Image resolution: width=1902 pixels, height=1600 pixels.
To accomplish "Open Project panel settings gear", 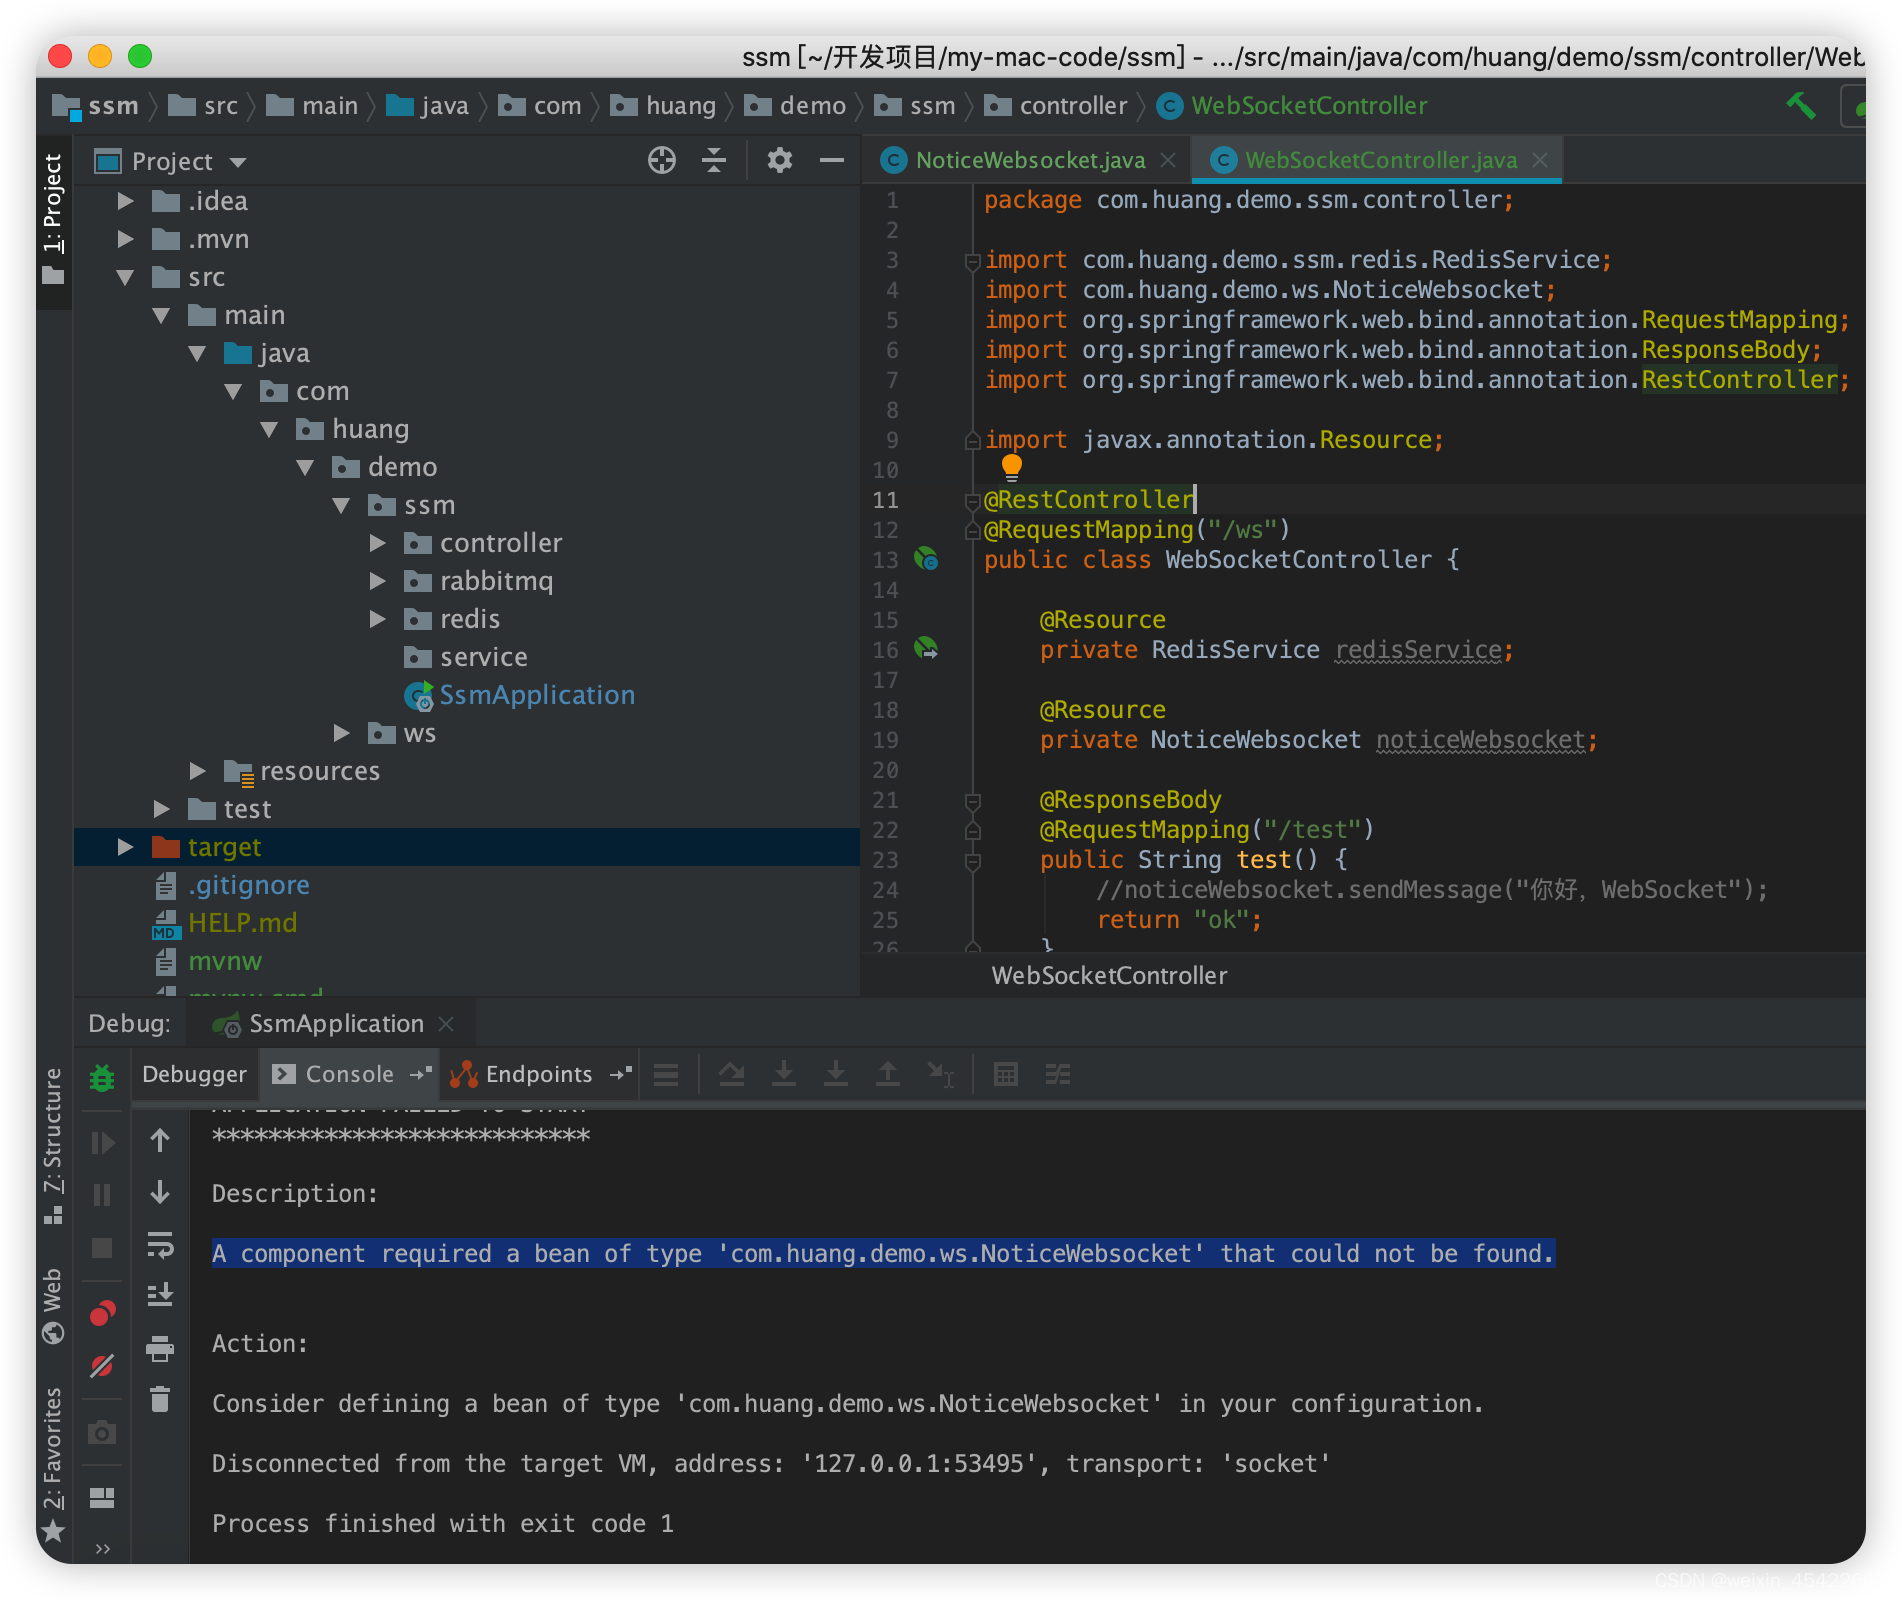I will (779, 160).
